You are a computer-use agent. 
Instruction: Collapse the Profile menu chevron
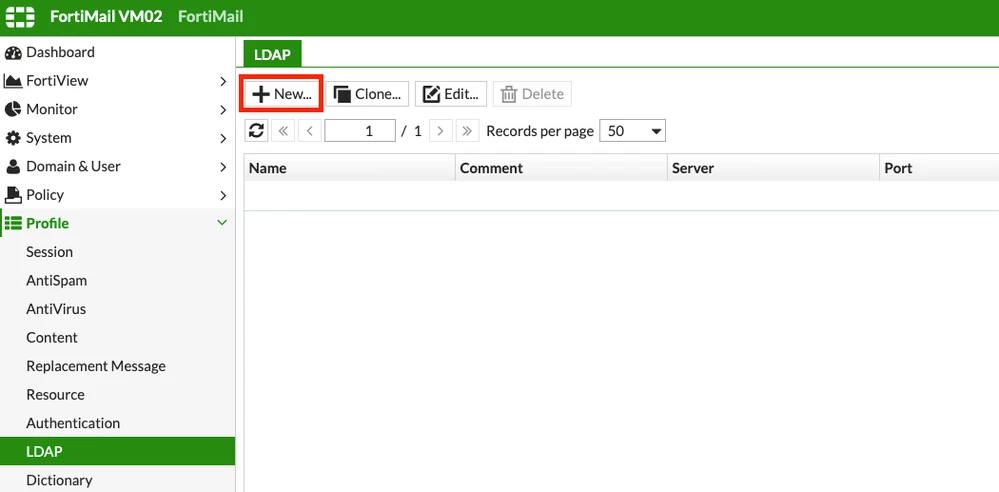click(x=222, y=223)
